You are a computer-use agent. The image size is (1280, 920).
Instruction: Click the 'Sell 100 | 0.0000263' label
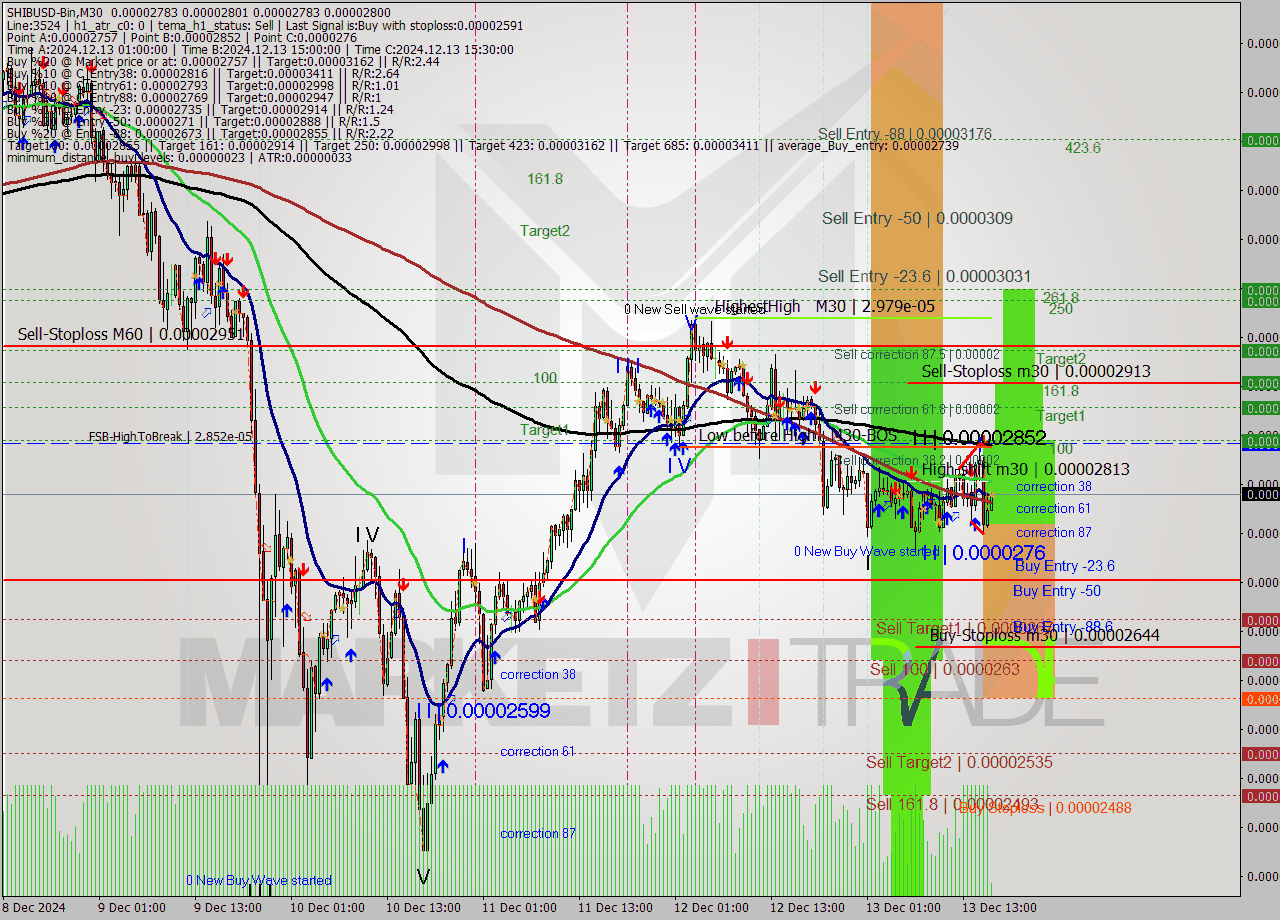[x=945, y=669]
